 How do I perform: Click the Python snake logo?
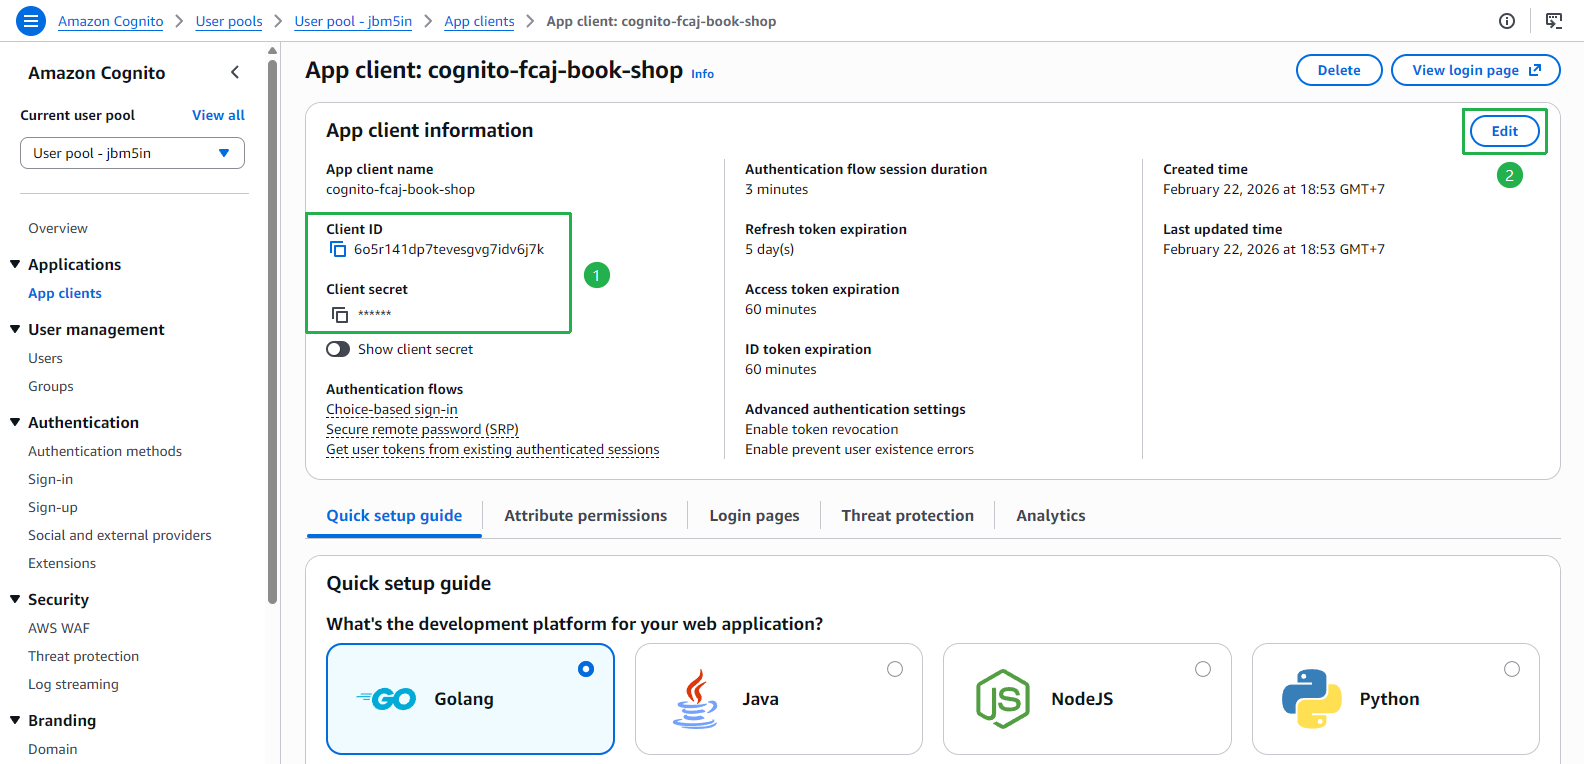[x=1312, y=699]
